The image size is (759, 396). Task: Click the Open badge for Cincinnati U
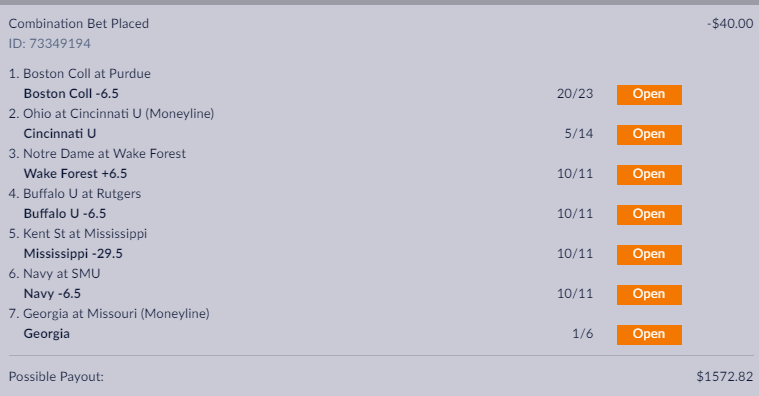(x=649, y=135)
